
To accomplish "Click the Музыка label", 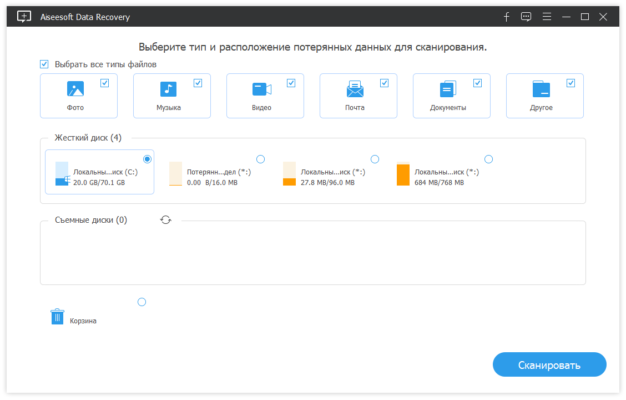I will click(168, 108).
